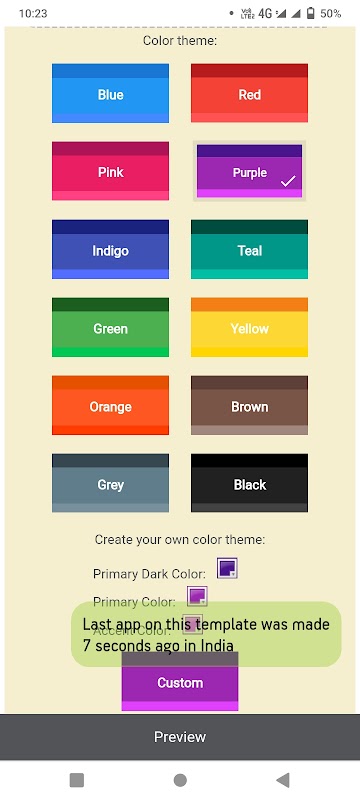Apply the Black color theme
Image resolution: width=360 pixels, height=800 pixels.
click(249, 483)
